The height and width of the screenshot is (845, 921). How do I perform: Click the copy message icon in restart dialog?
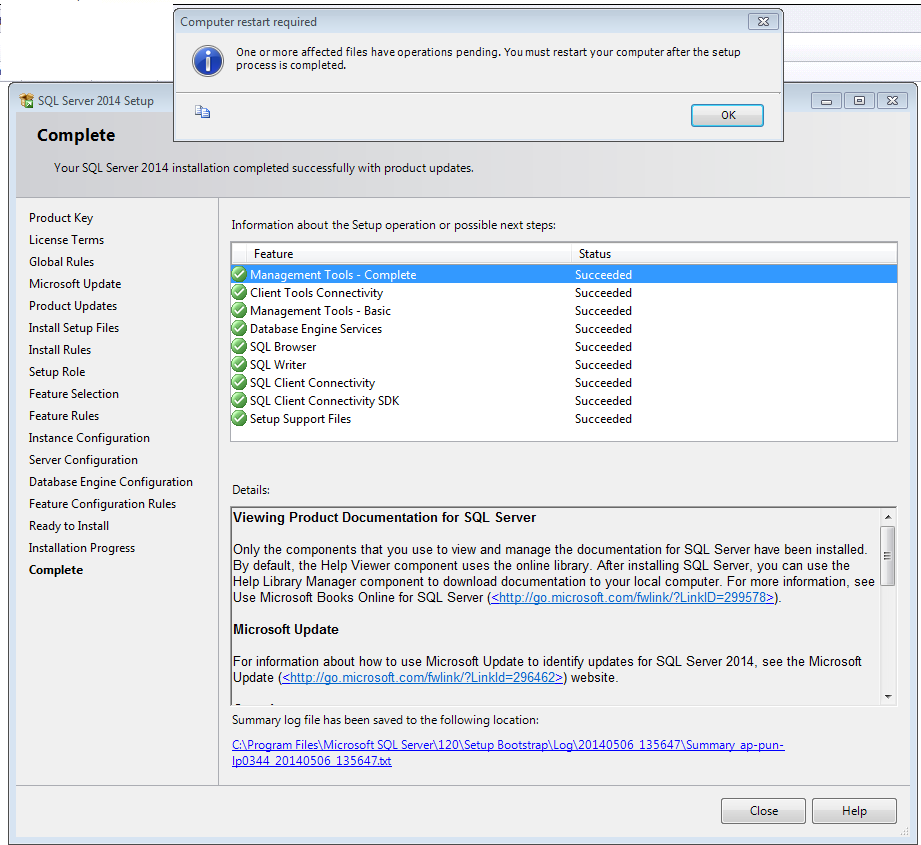202,112
